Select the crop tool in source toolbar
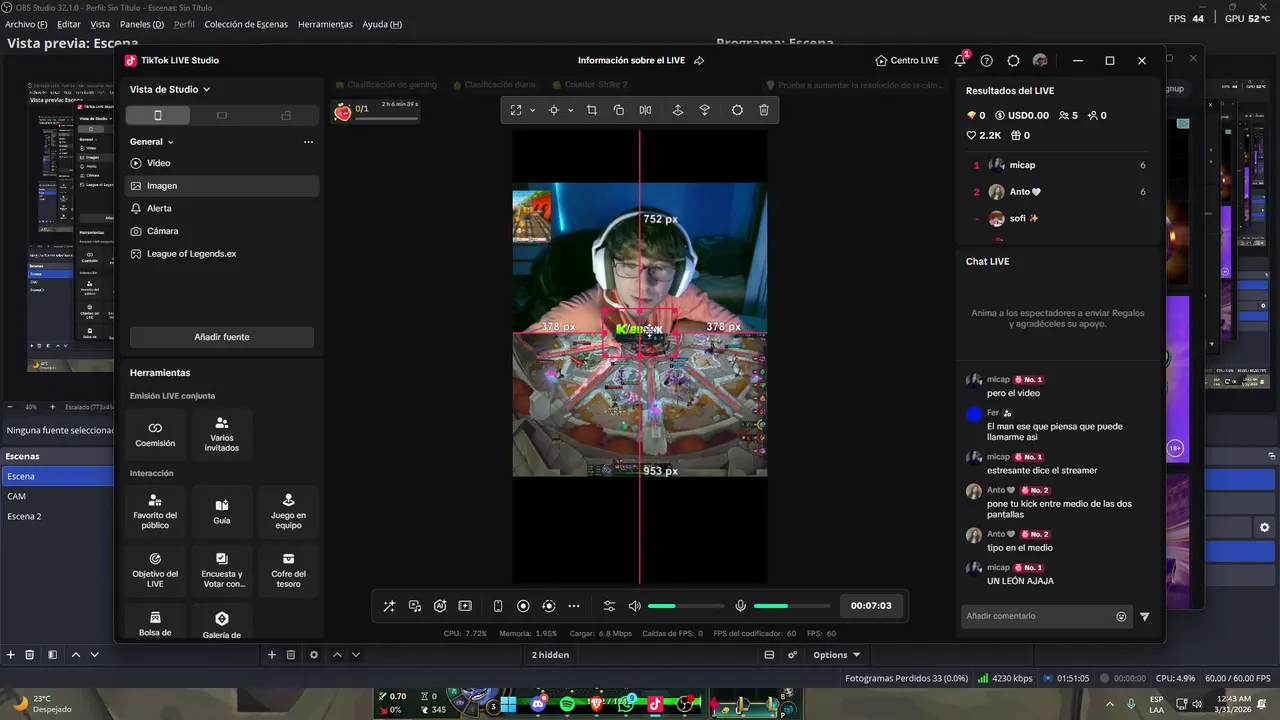This screenshot has height=720, width=1280. [592, 110]
